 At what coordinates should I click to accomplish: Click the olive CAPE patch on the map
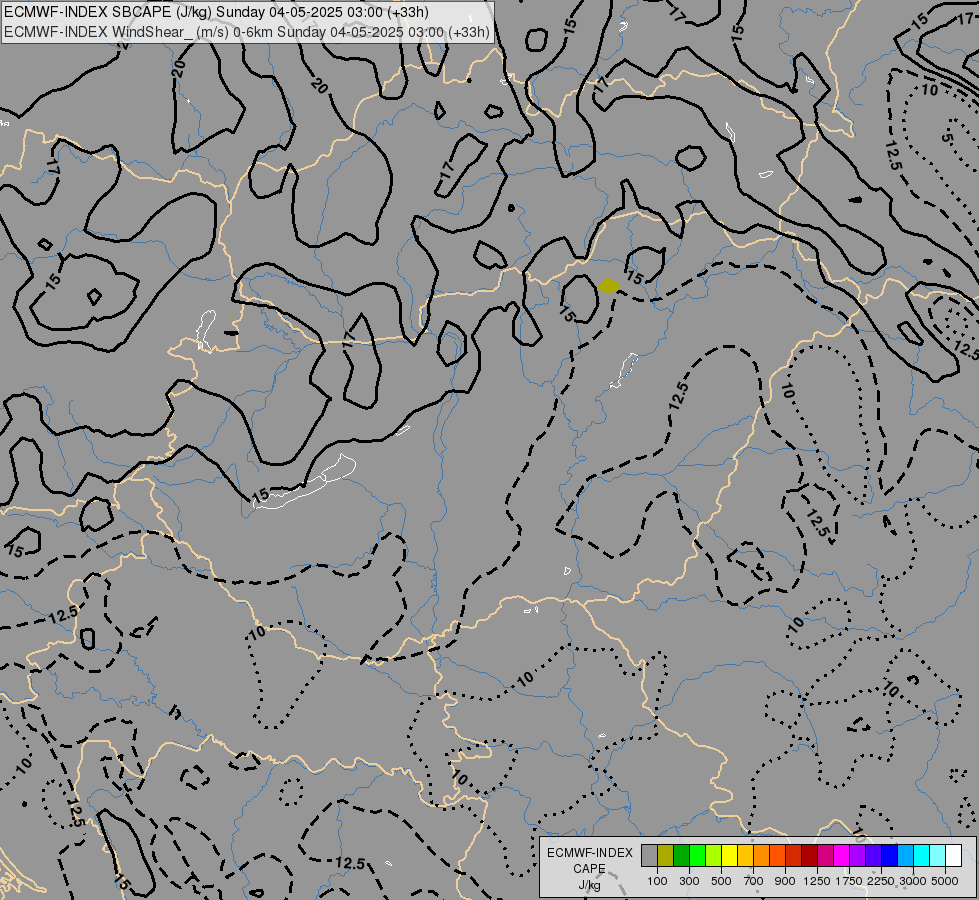609,286
